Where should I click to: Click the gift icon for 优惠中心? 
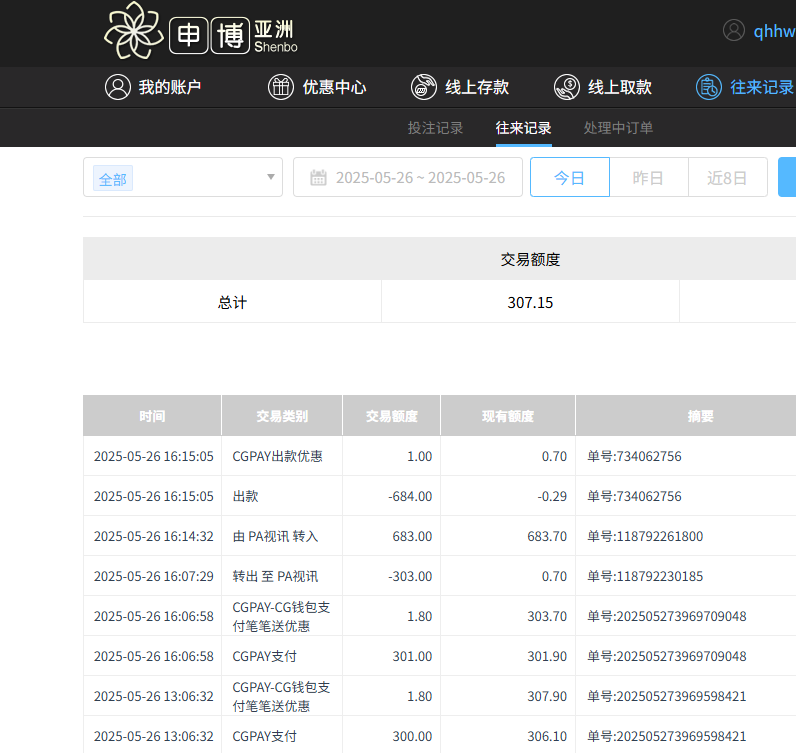pos(281,87)
